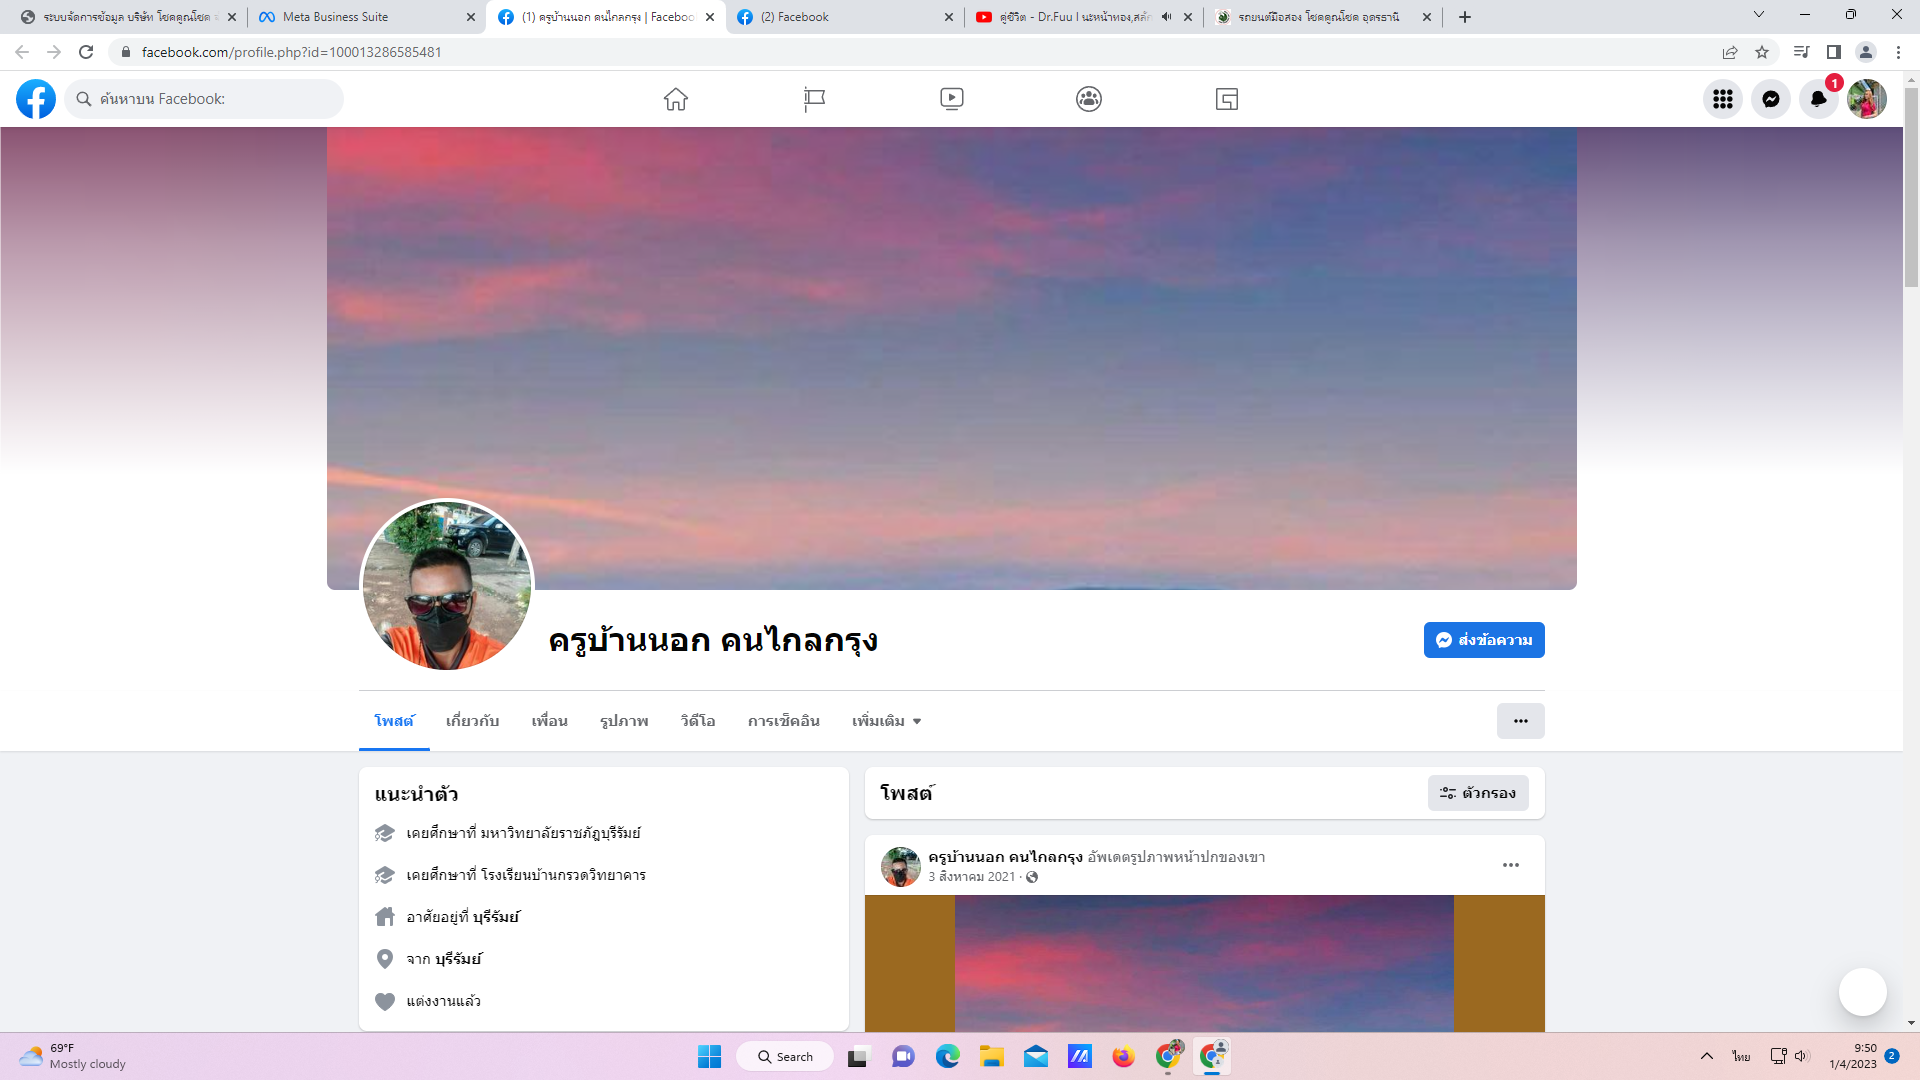The image size is (1920, 1080).
Task: Open the Pages flag icon
Action: point(814,99)
